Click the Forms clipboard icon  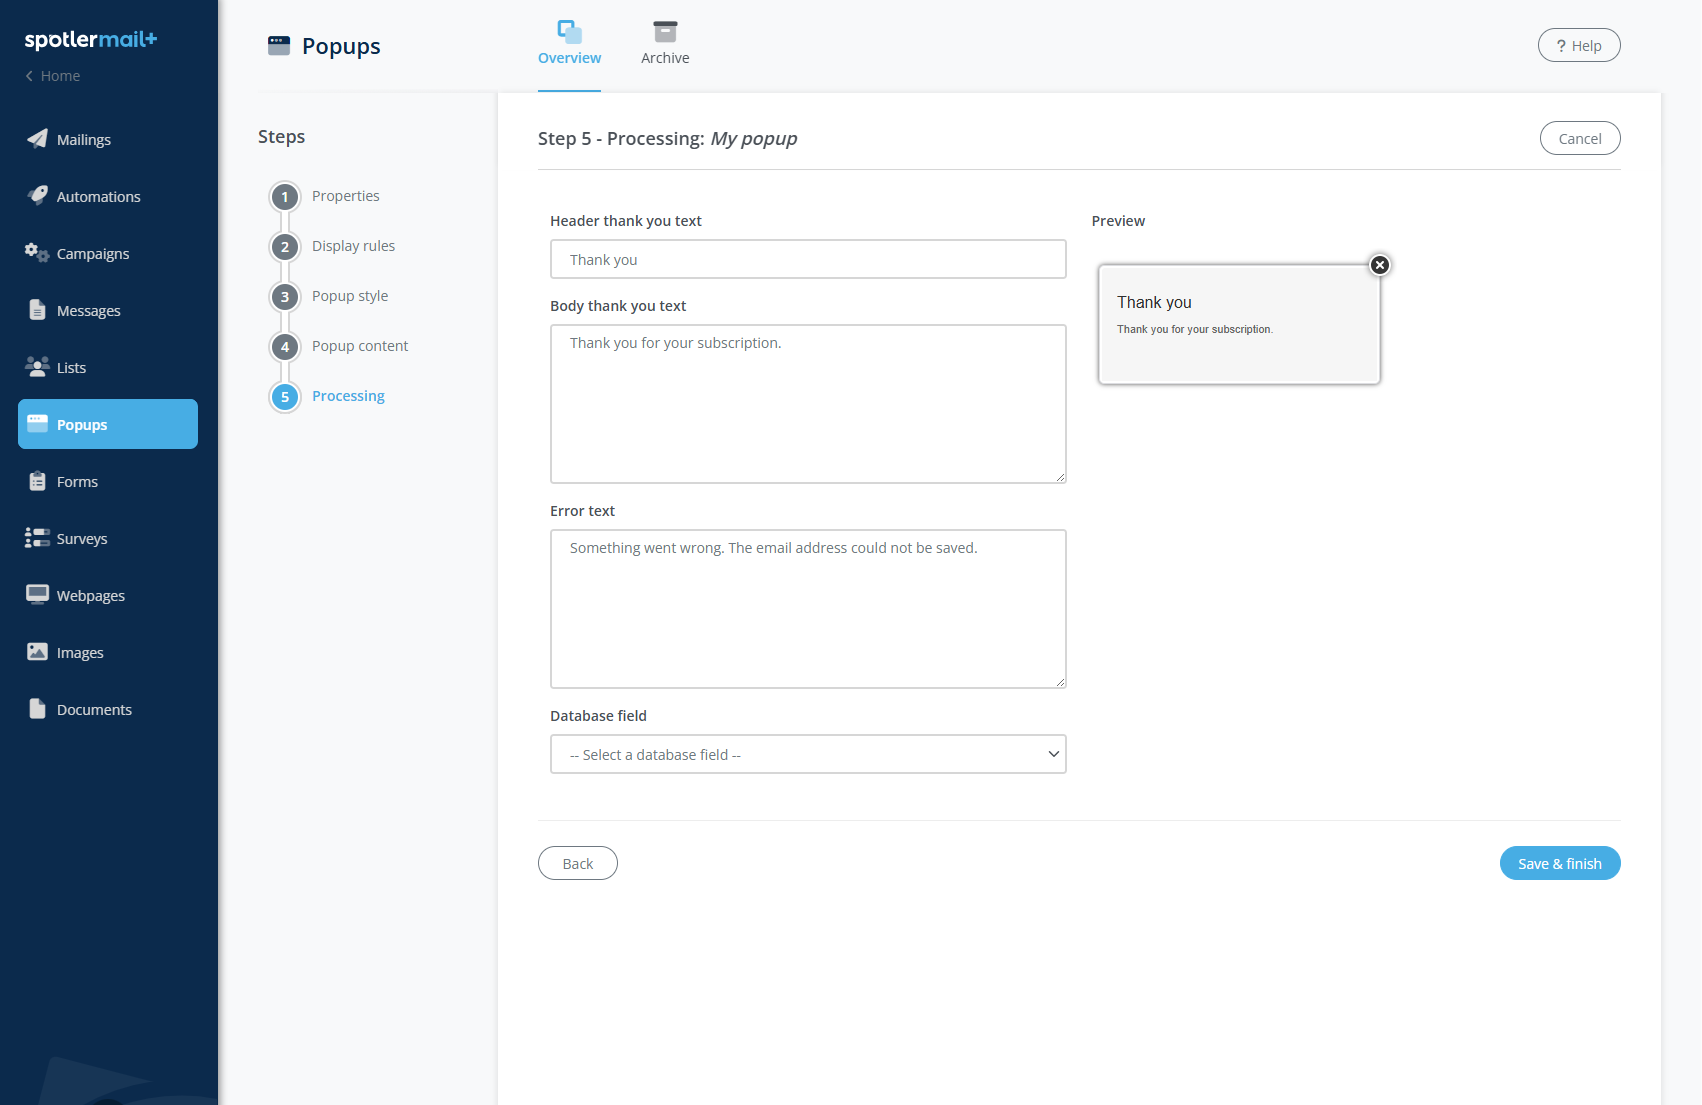(x=37, y=481)
